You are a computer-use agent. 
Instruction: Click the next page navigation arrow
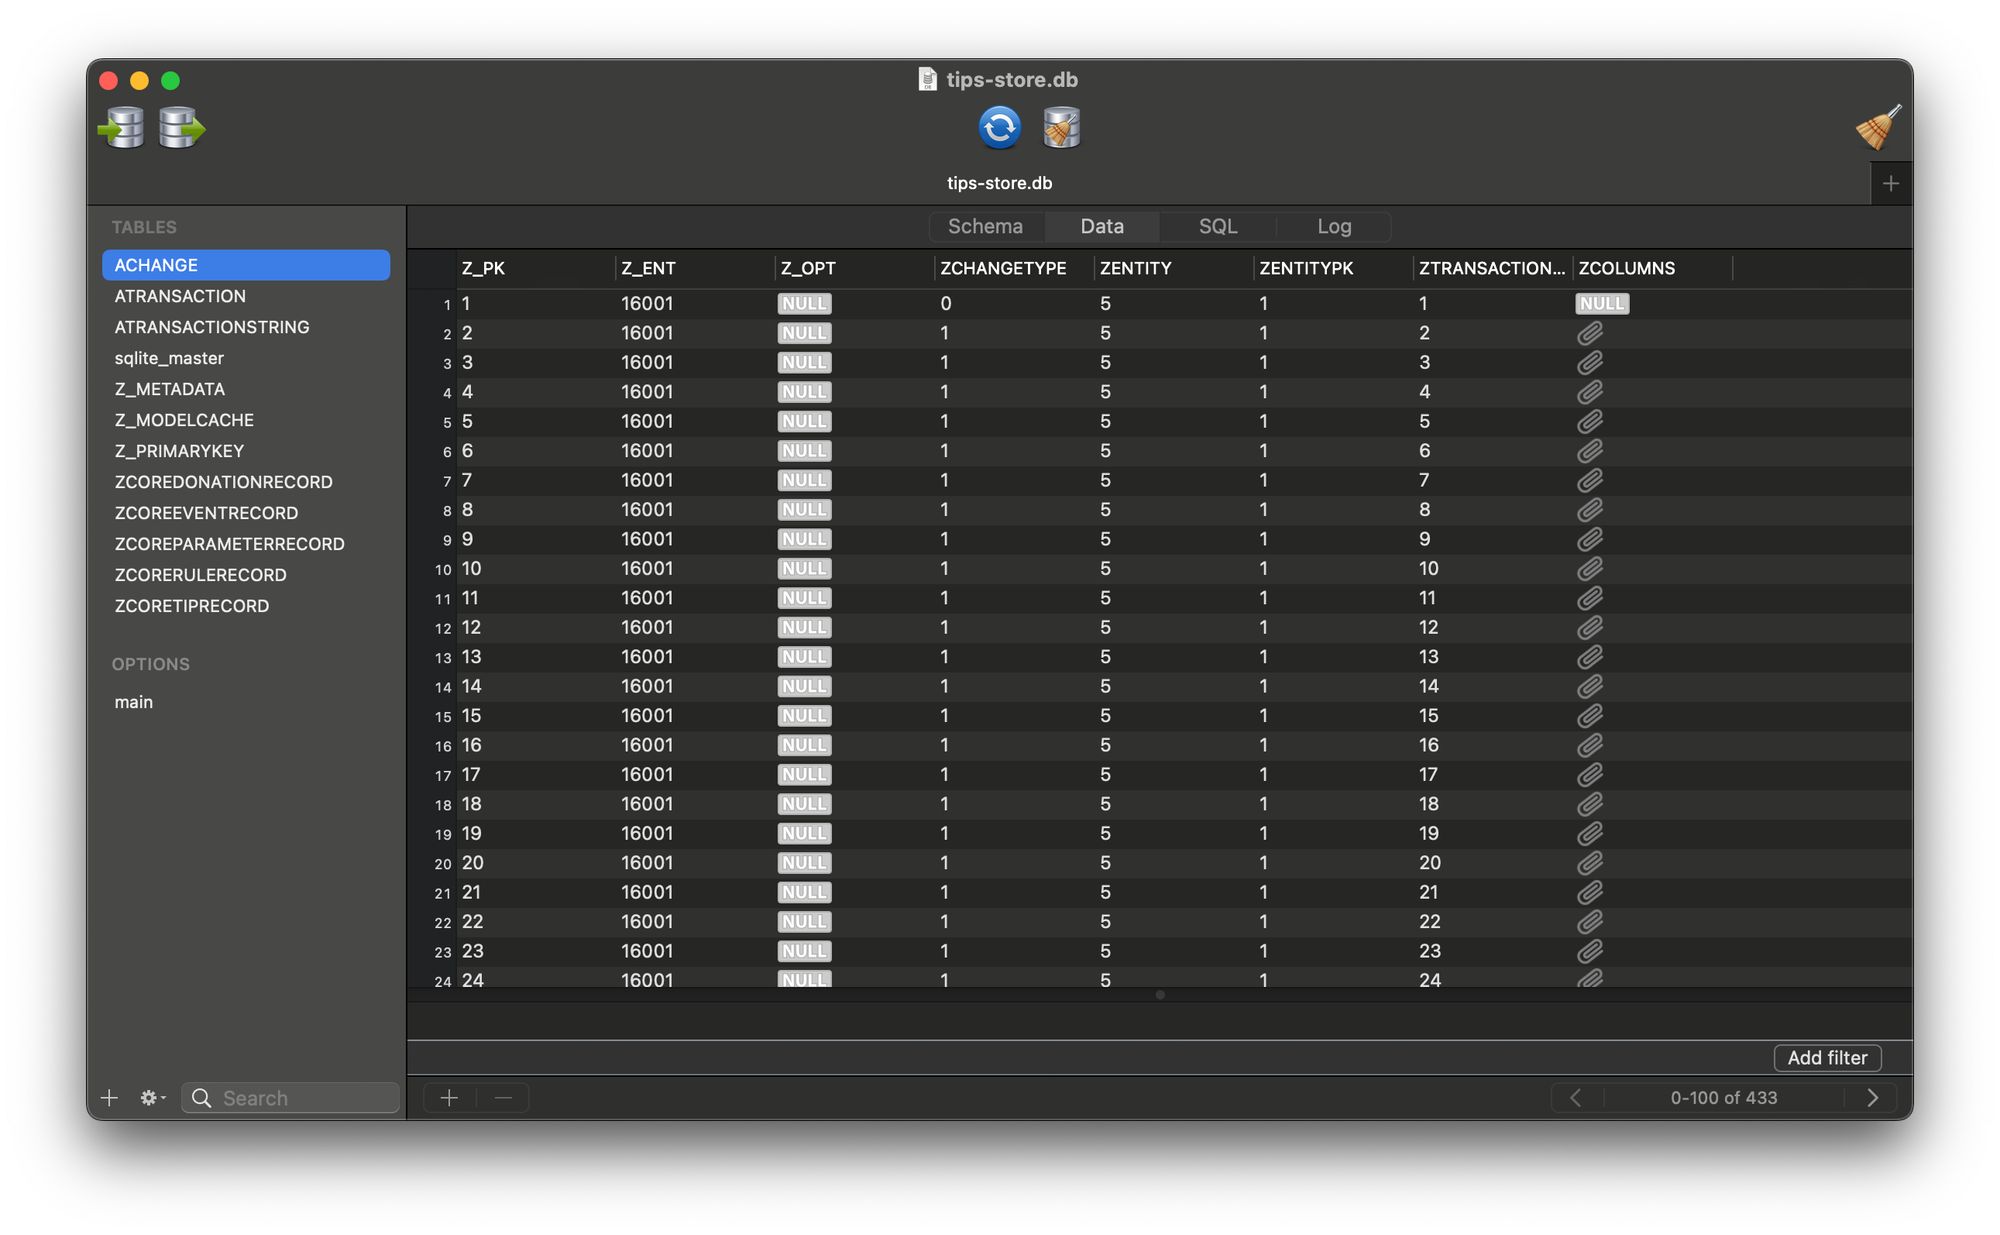tap(1871, 1098)
